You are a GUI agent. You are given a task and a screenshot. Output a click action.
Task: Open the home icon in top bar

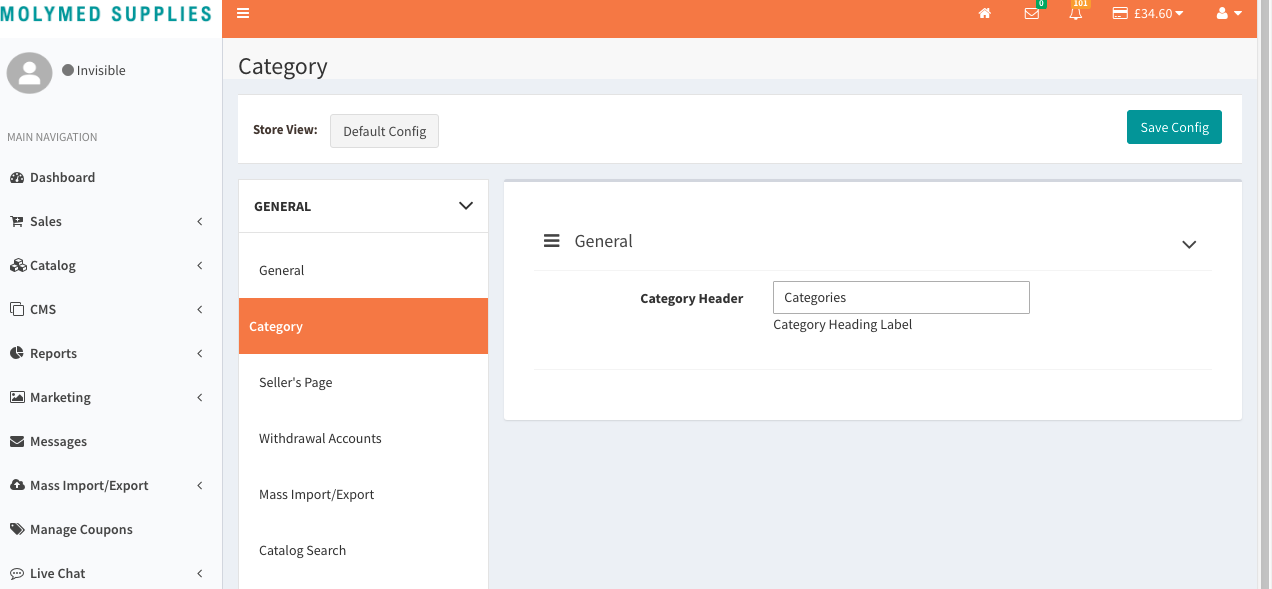point(985,14)
